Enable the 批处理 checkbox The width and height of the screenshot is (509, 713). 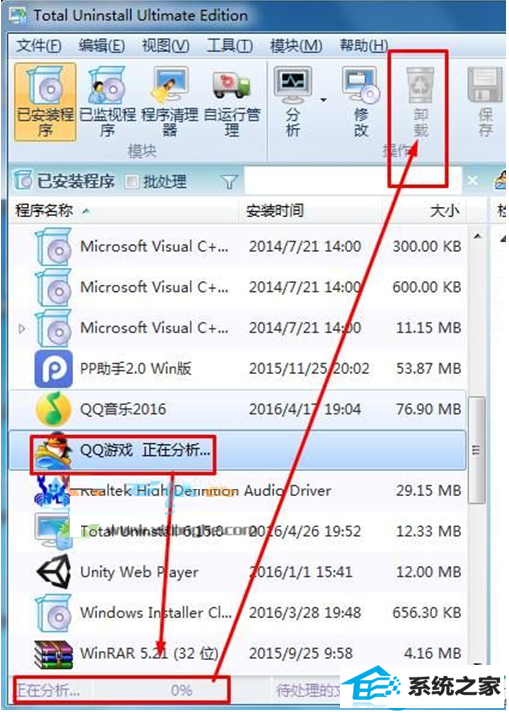(132, 182)
